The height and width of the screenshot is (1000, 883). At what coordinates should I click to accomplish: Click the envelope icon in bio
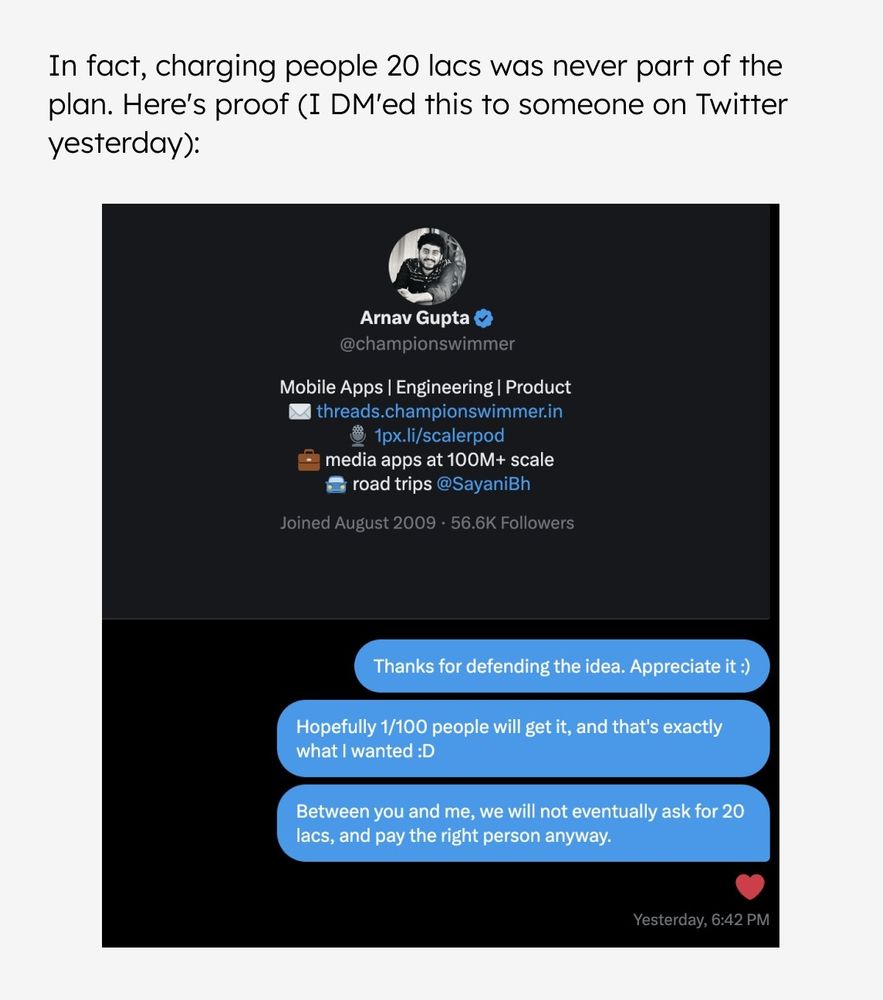coord(300,412)
